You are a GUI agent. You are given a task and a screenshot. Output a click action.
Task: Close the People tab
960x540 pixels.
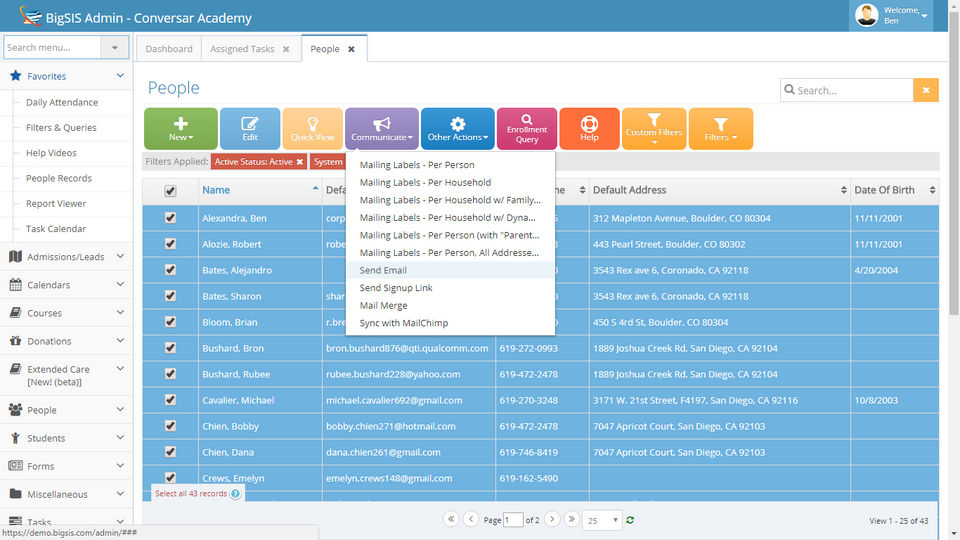[351, 49]
